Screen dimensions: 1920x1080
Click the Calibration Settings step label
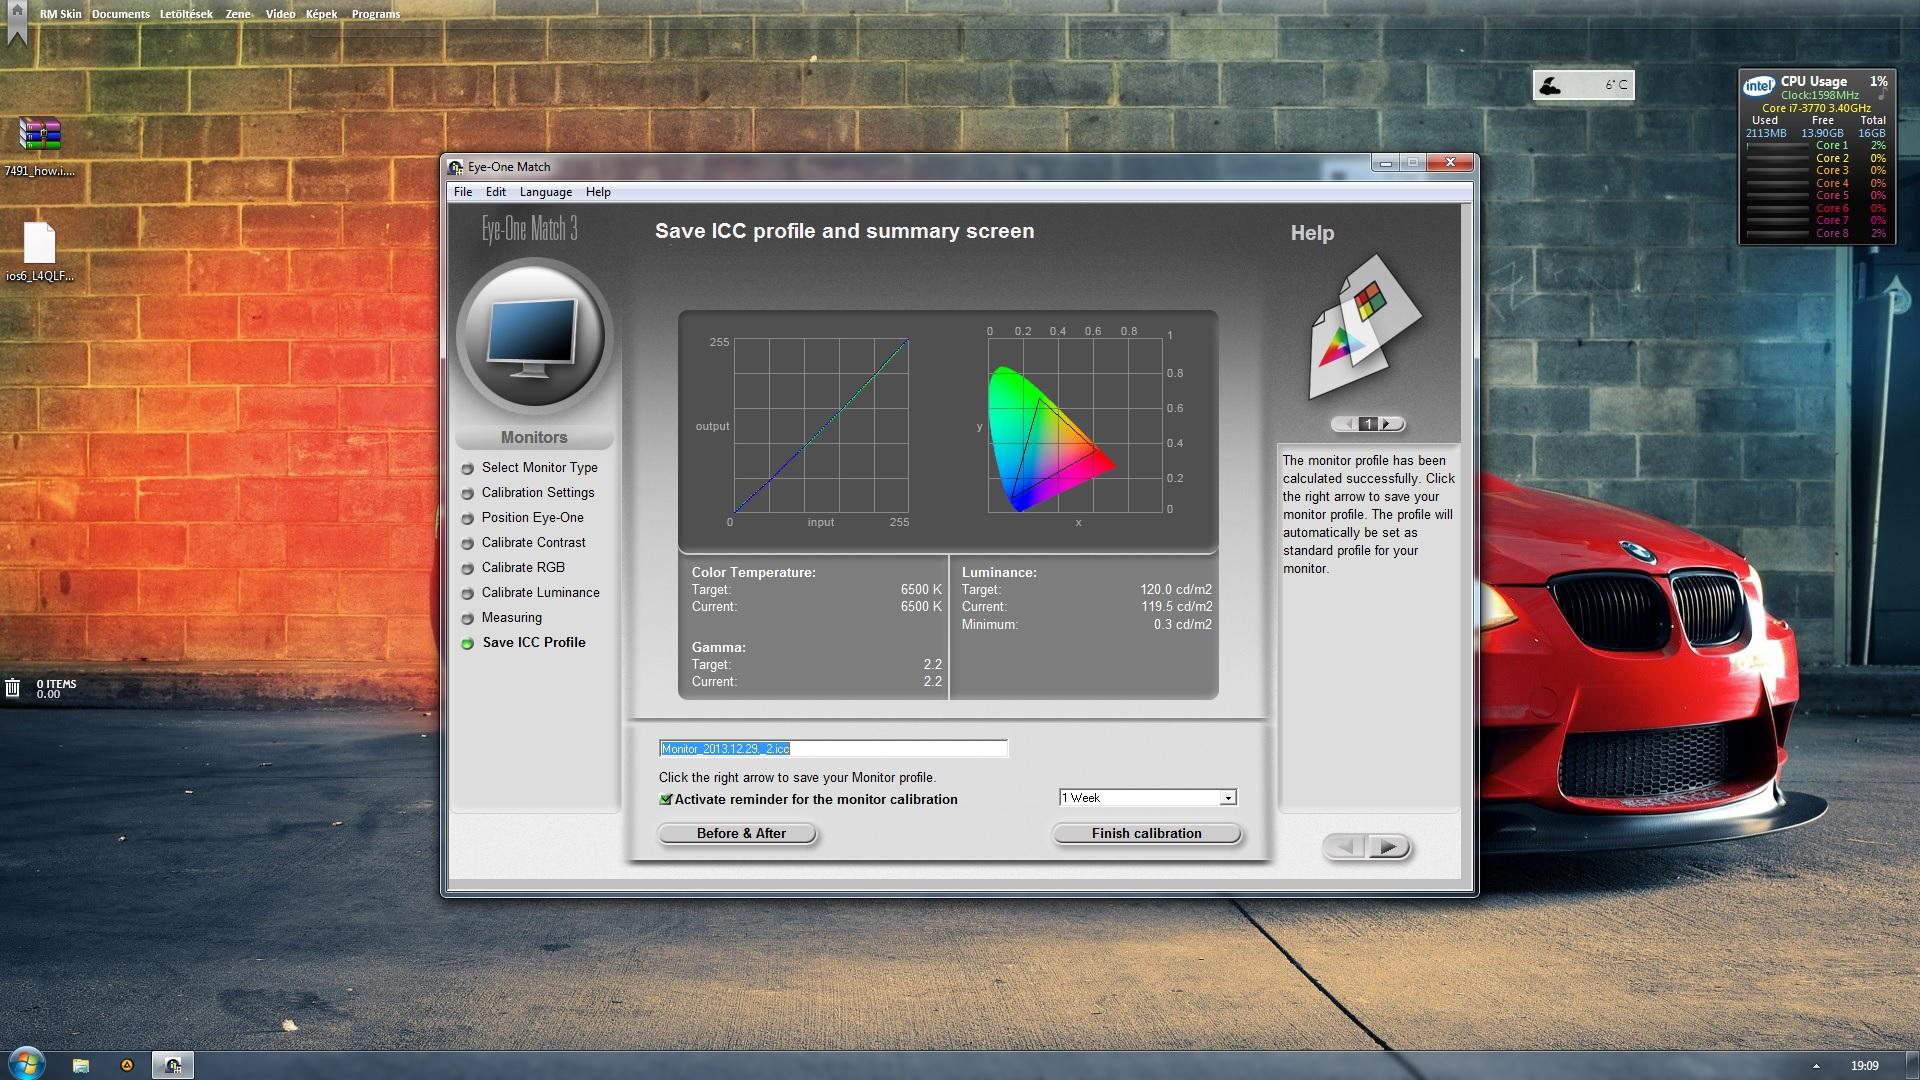(538, 493)
